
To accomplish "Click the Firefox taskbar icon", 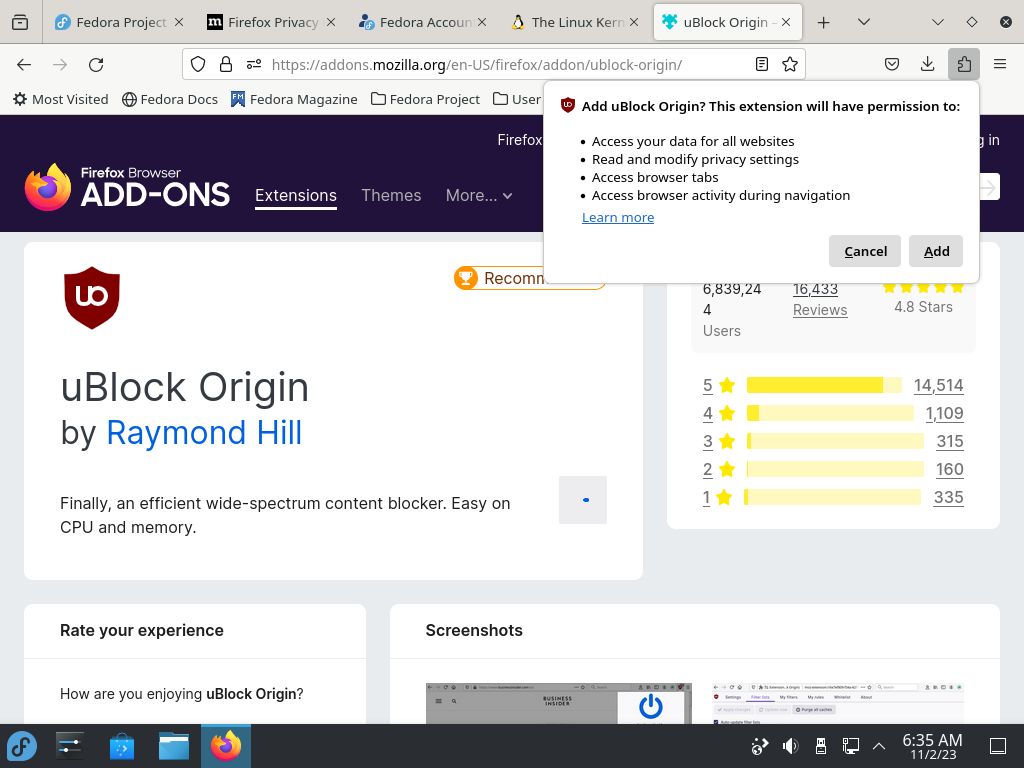I will pyautogui.click(x=226, y=746).
